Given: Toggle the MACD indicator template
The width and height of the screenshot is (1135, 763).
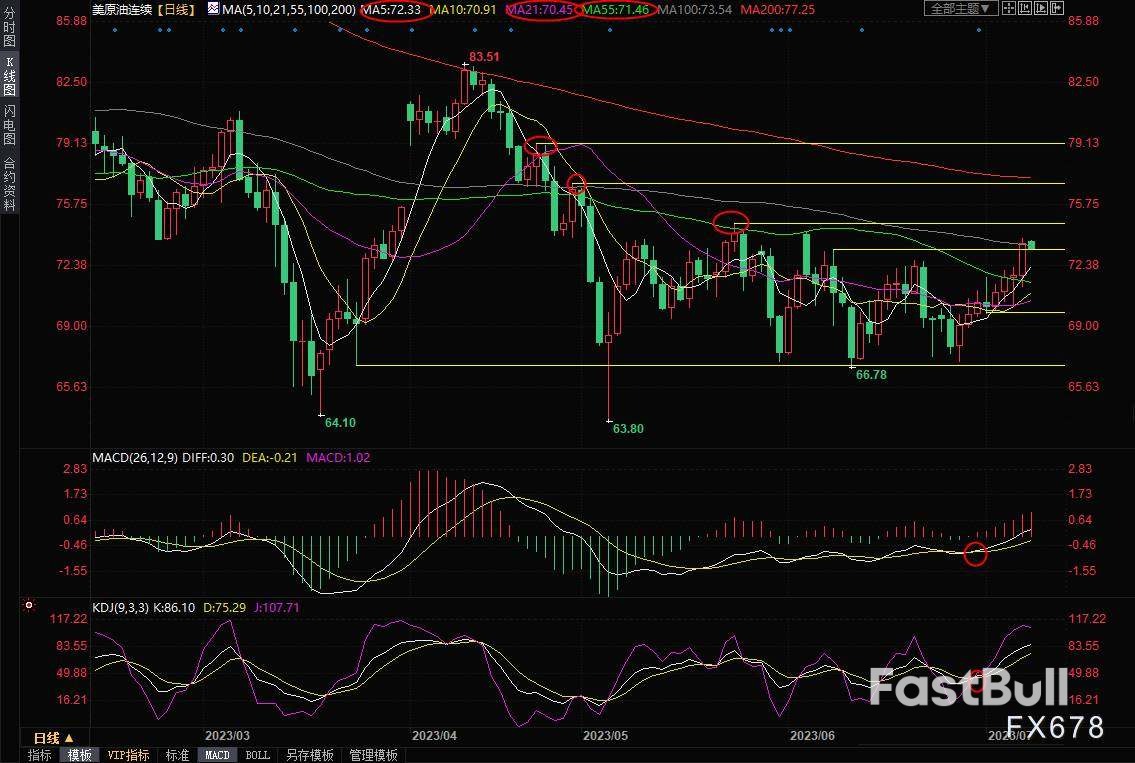Looking at the screenshot, I should pos(217,755).
